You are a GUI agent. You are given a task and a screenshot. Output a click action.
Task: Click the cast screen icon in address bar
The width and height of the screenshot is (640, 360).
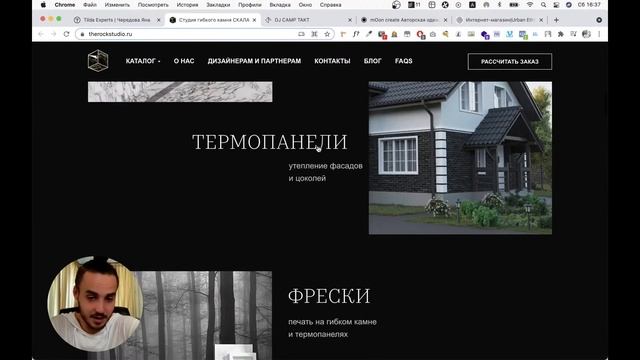(301, 34)
